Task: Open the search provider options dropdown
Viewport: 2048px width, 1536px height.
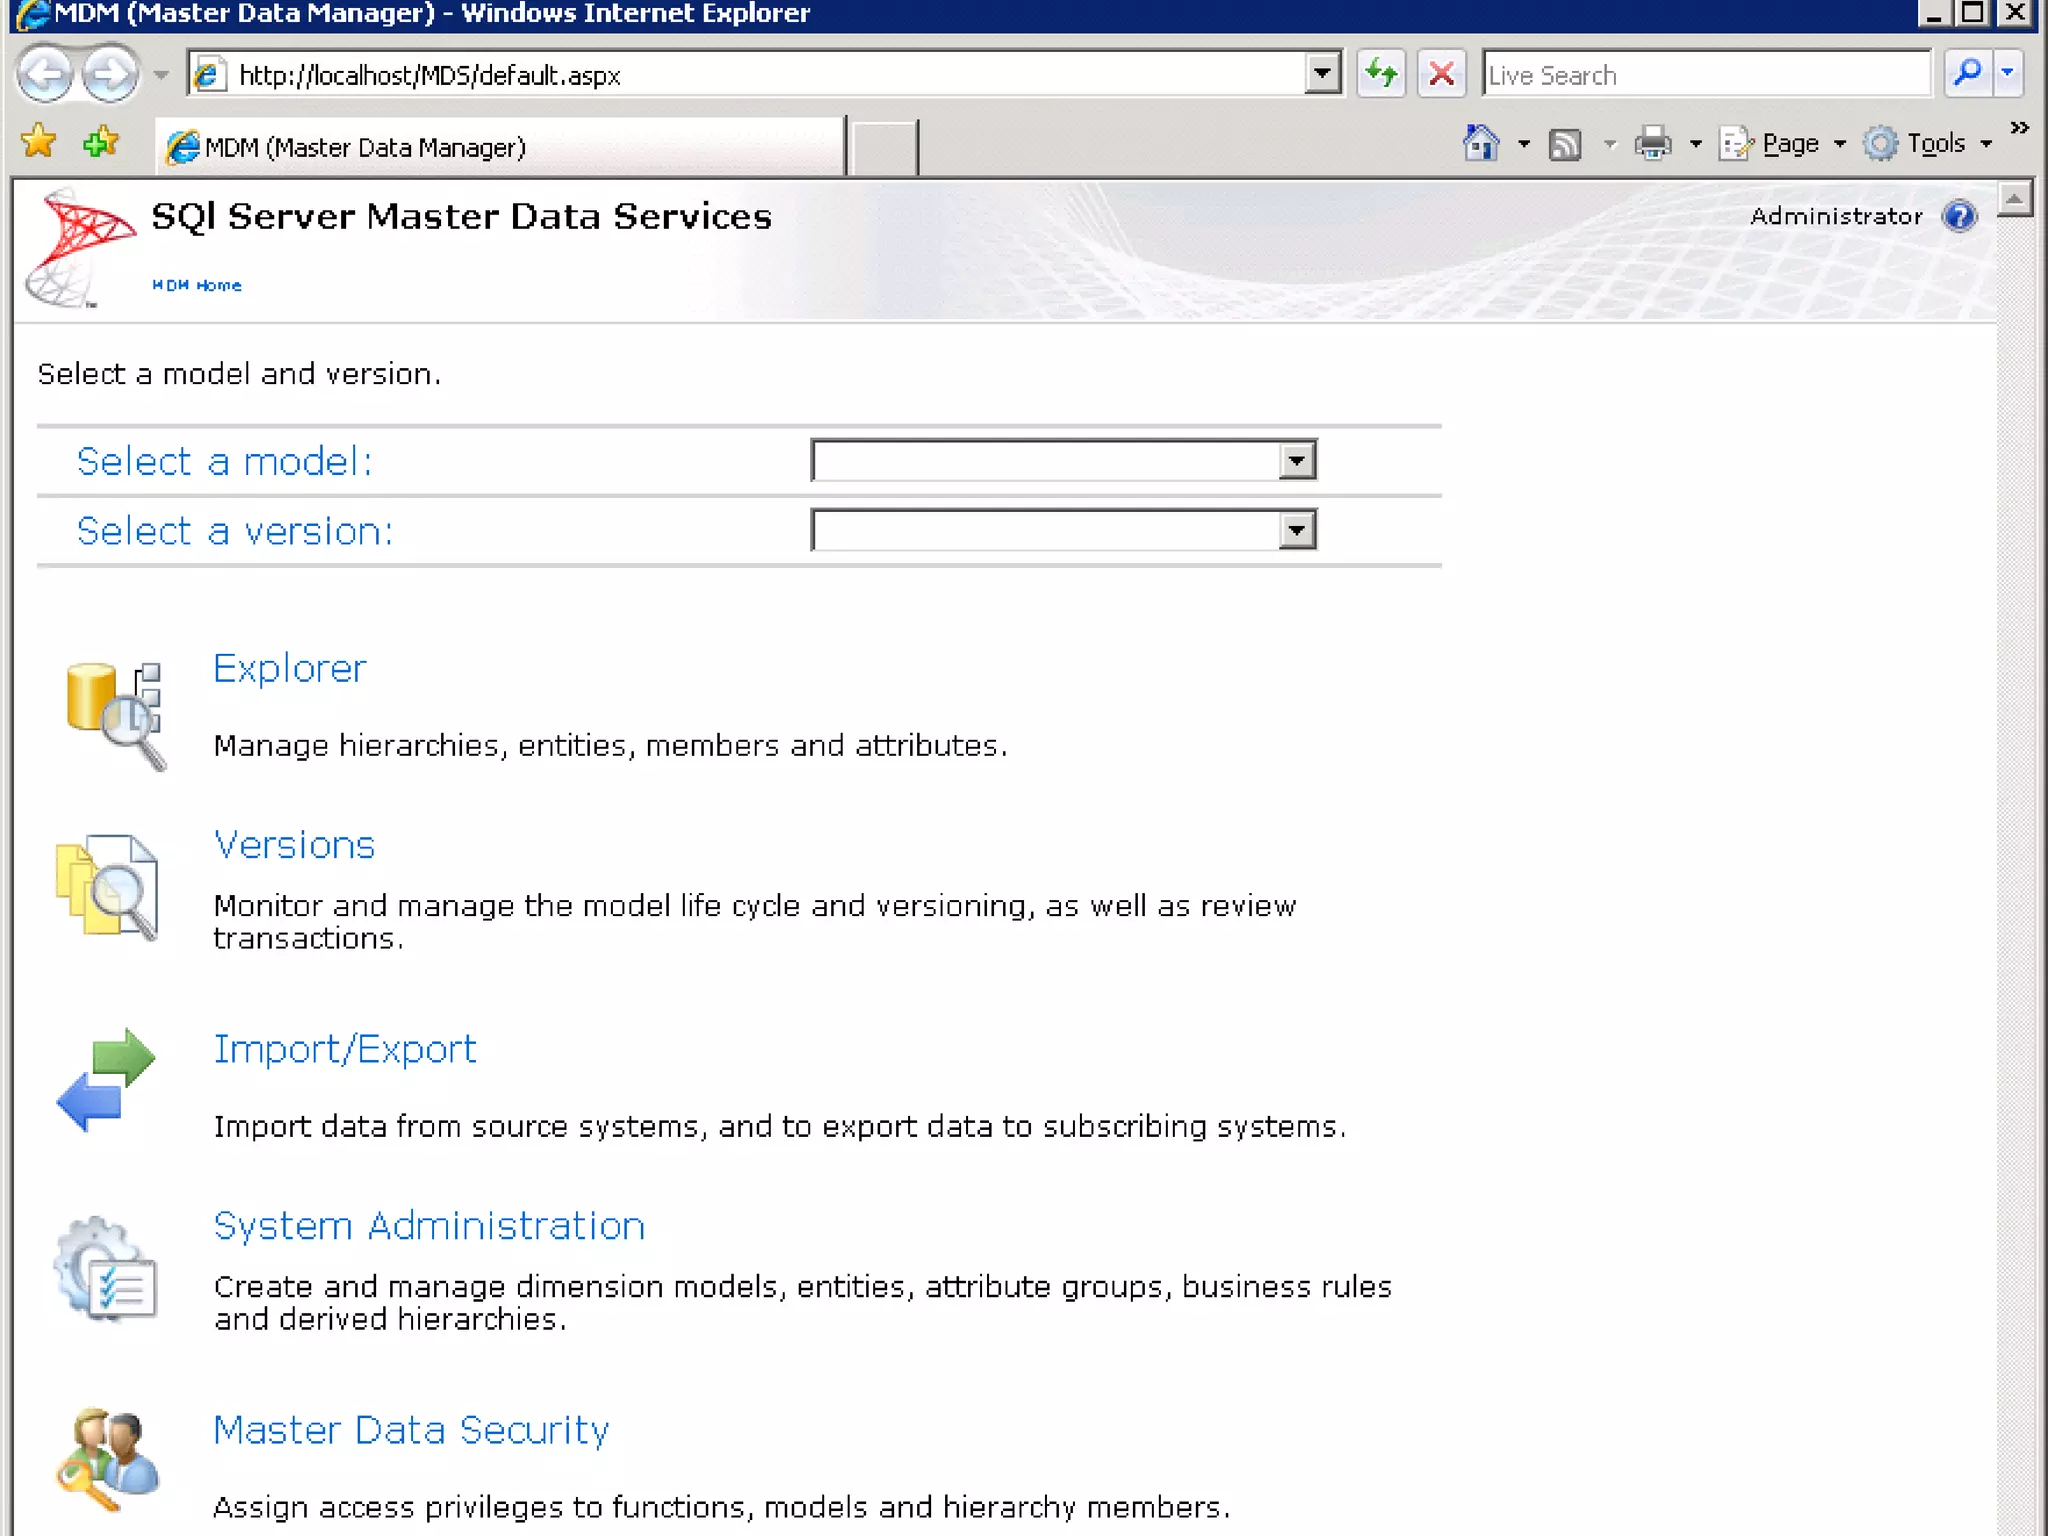Action: [x=2008, y=73]
